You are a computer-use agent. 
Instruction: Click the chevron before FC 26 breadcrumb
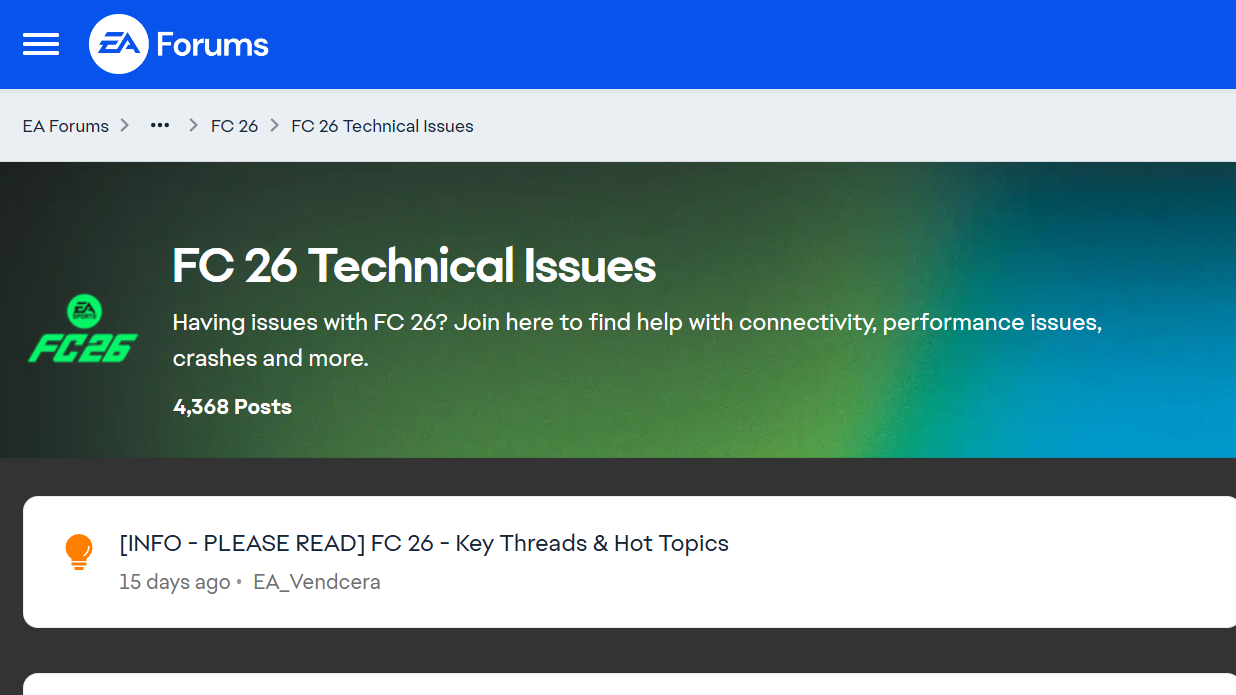[193, 126]
